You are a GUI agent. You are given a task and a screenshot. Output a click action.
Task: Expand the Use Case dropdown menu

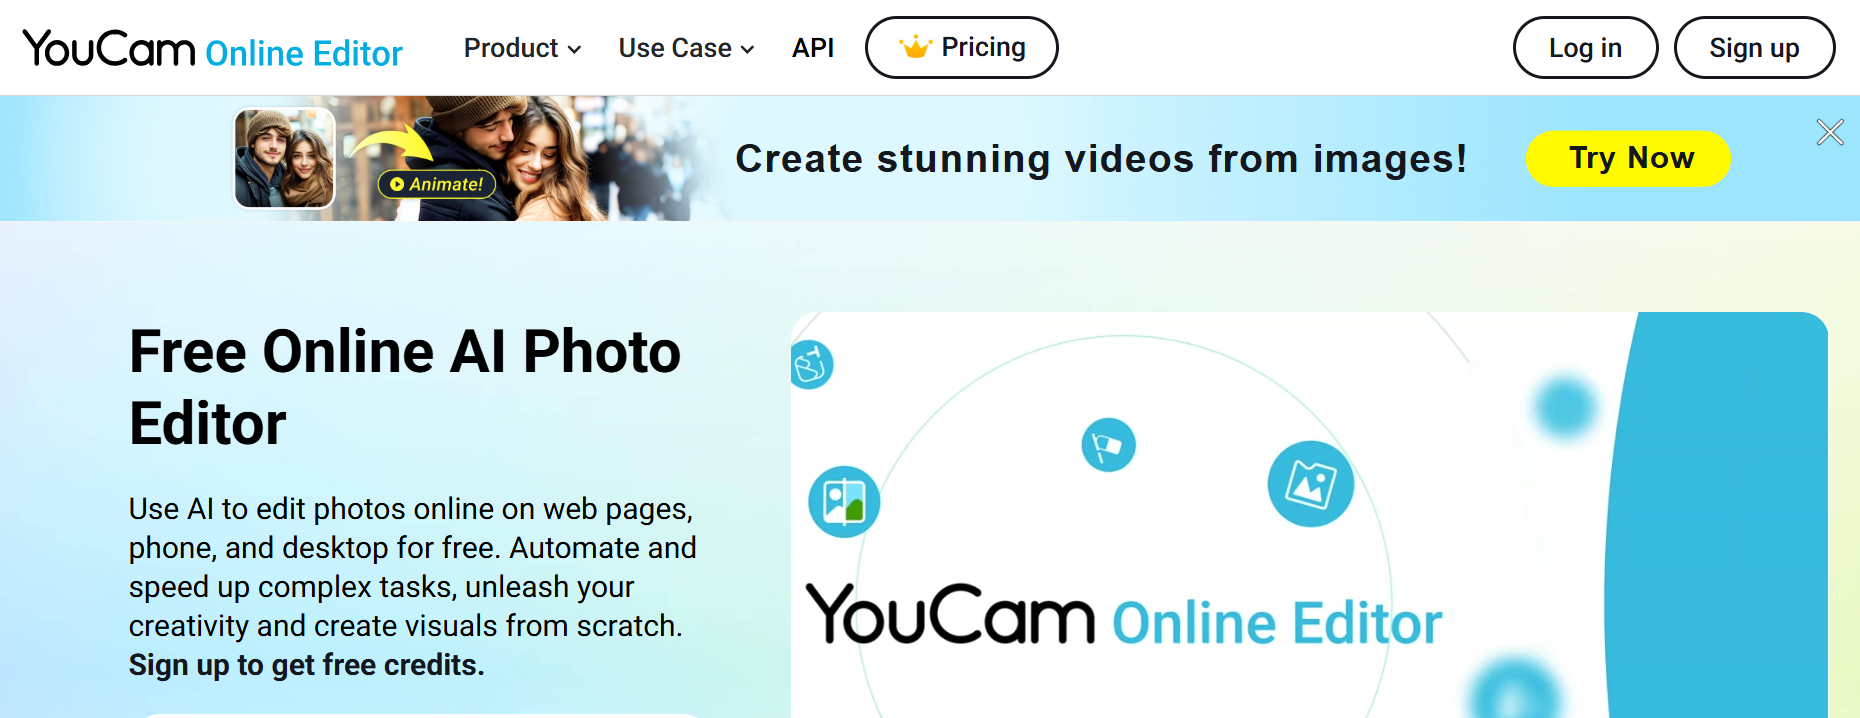[x=686, y=48]
